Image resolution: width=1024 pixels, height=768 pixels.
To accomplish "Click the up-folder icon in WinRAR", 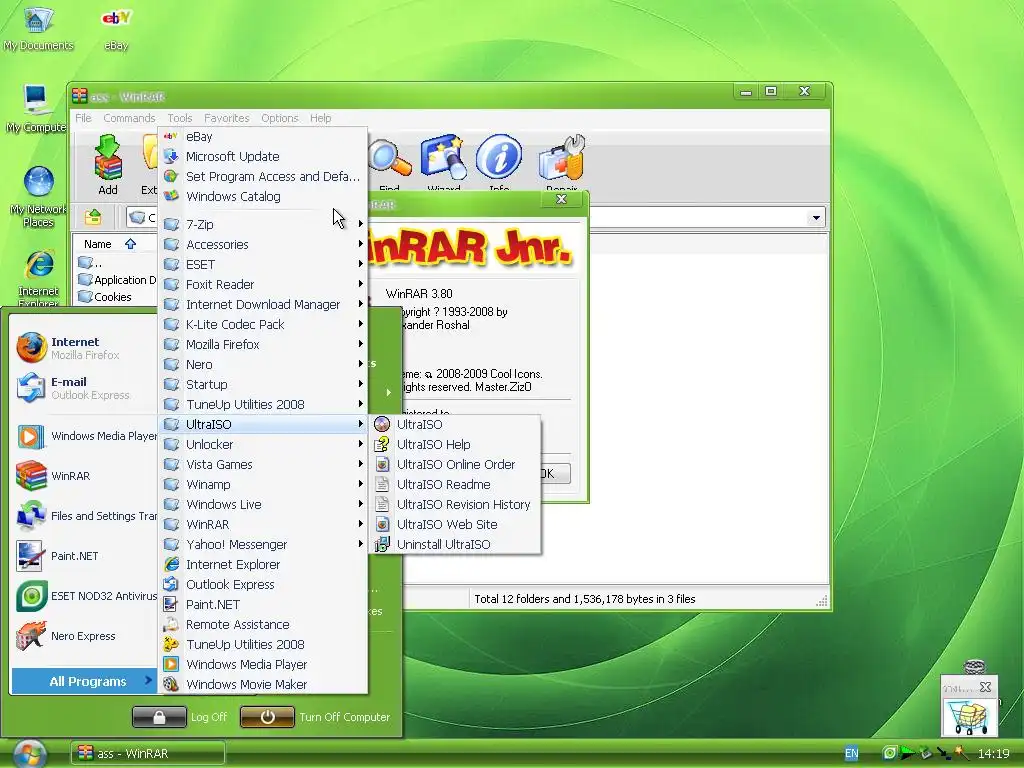I will 93,217.
